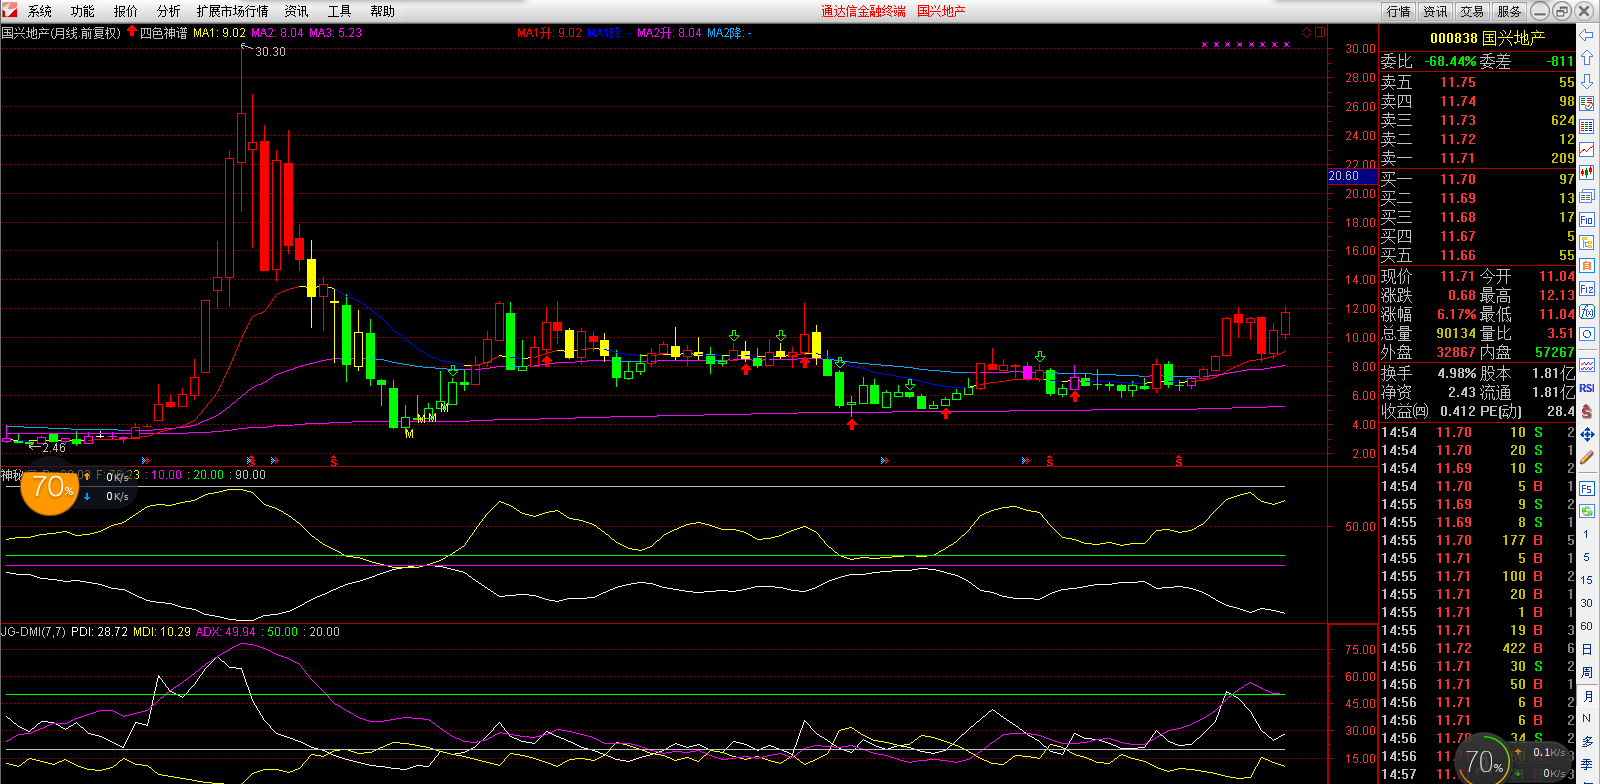1600x784 pixels.
Task: Open the 分析 menu
Action: click(x=169, y=11)
